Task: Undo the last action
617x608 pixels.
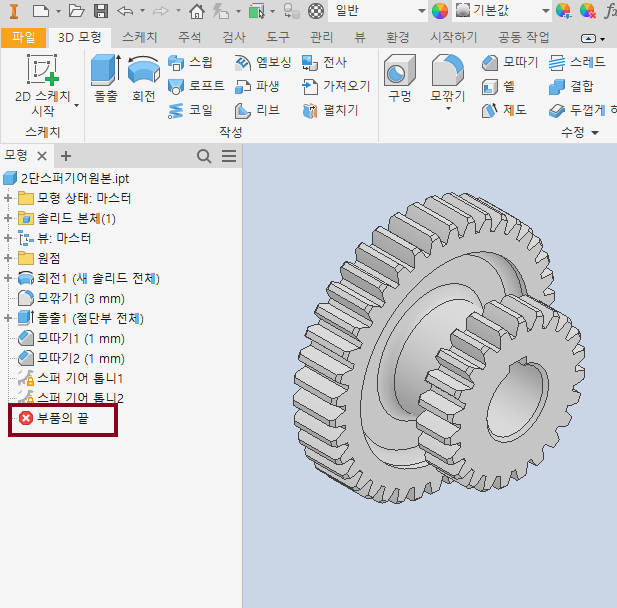Action: pos(126,11)
